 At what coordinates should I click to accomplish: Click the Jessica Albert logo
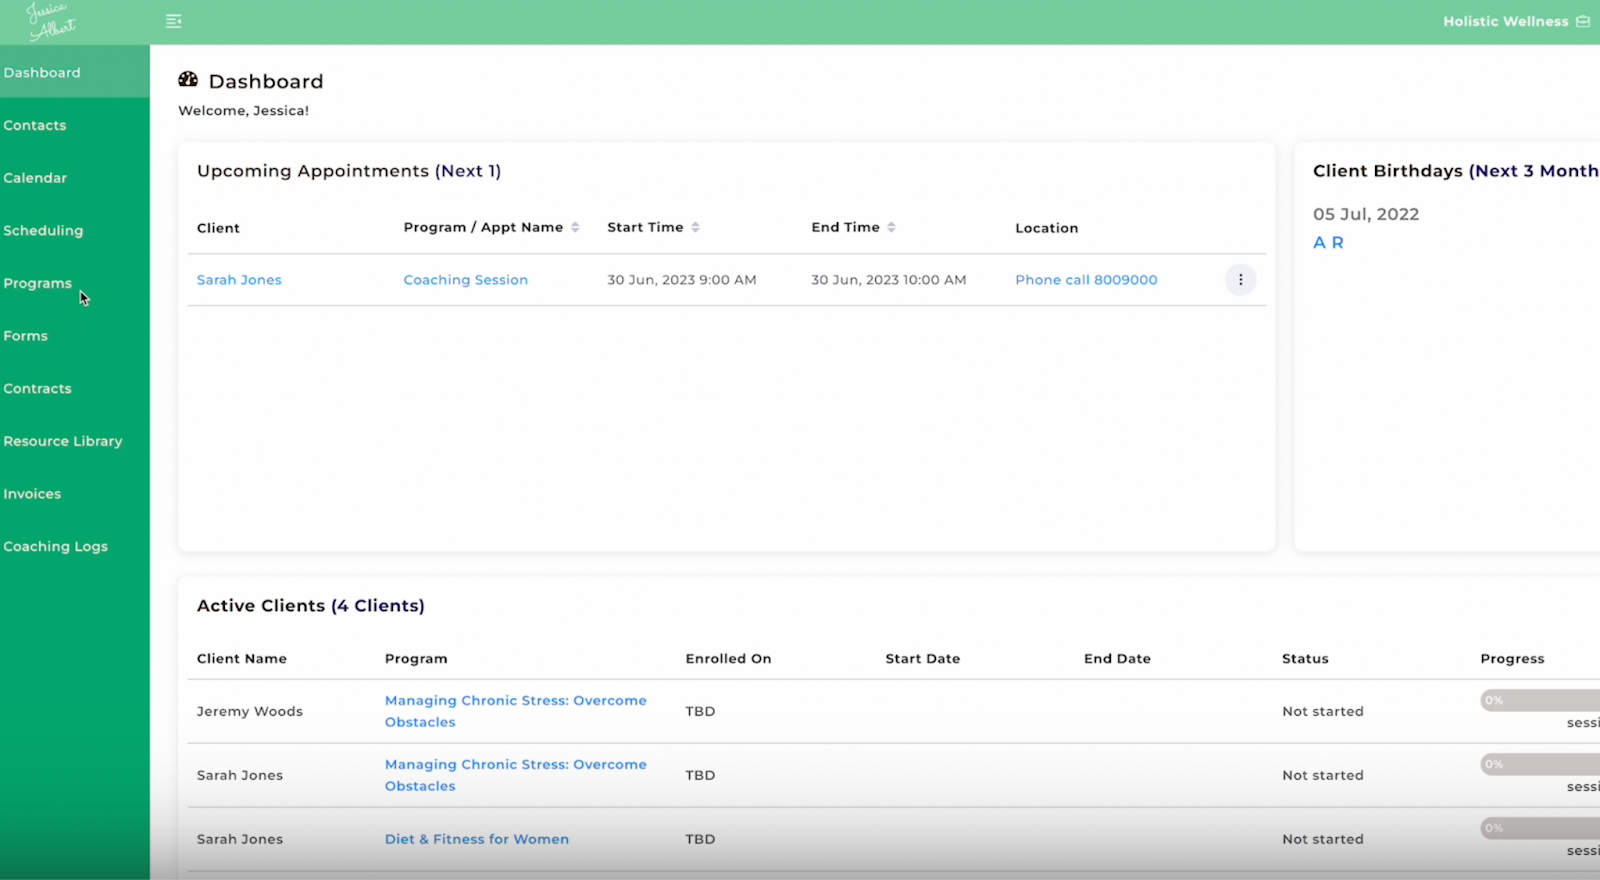pos(51,20)
